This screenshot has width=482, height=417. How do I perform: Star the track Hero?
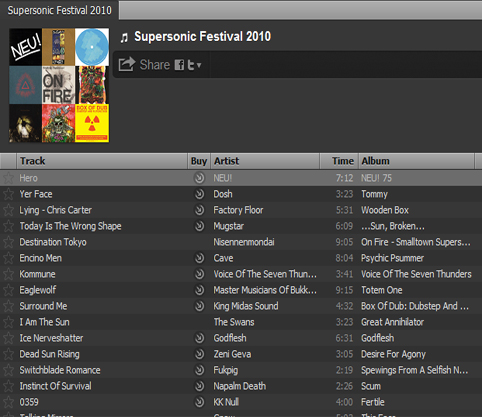pos(8,178)
